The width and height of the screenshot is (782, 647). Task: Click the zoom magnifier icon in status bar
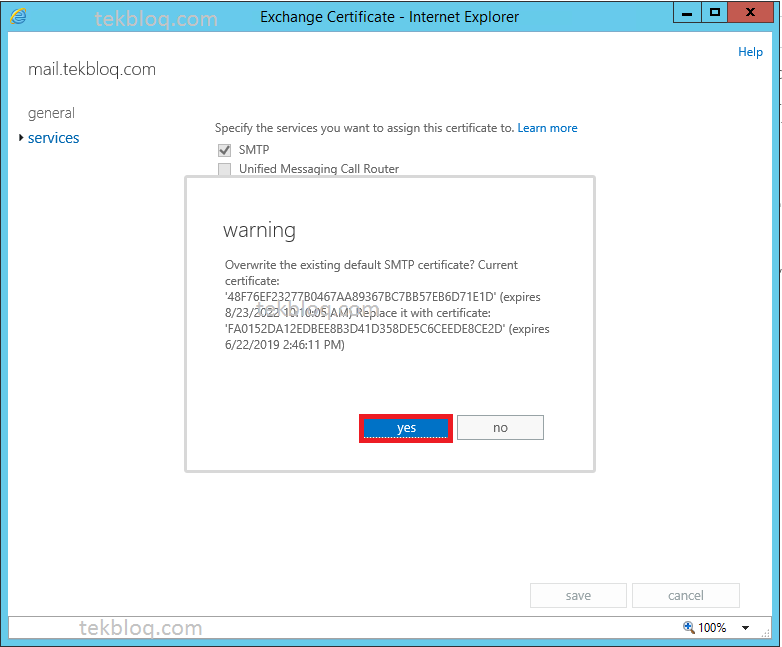689,627
